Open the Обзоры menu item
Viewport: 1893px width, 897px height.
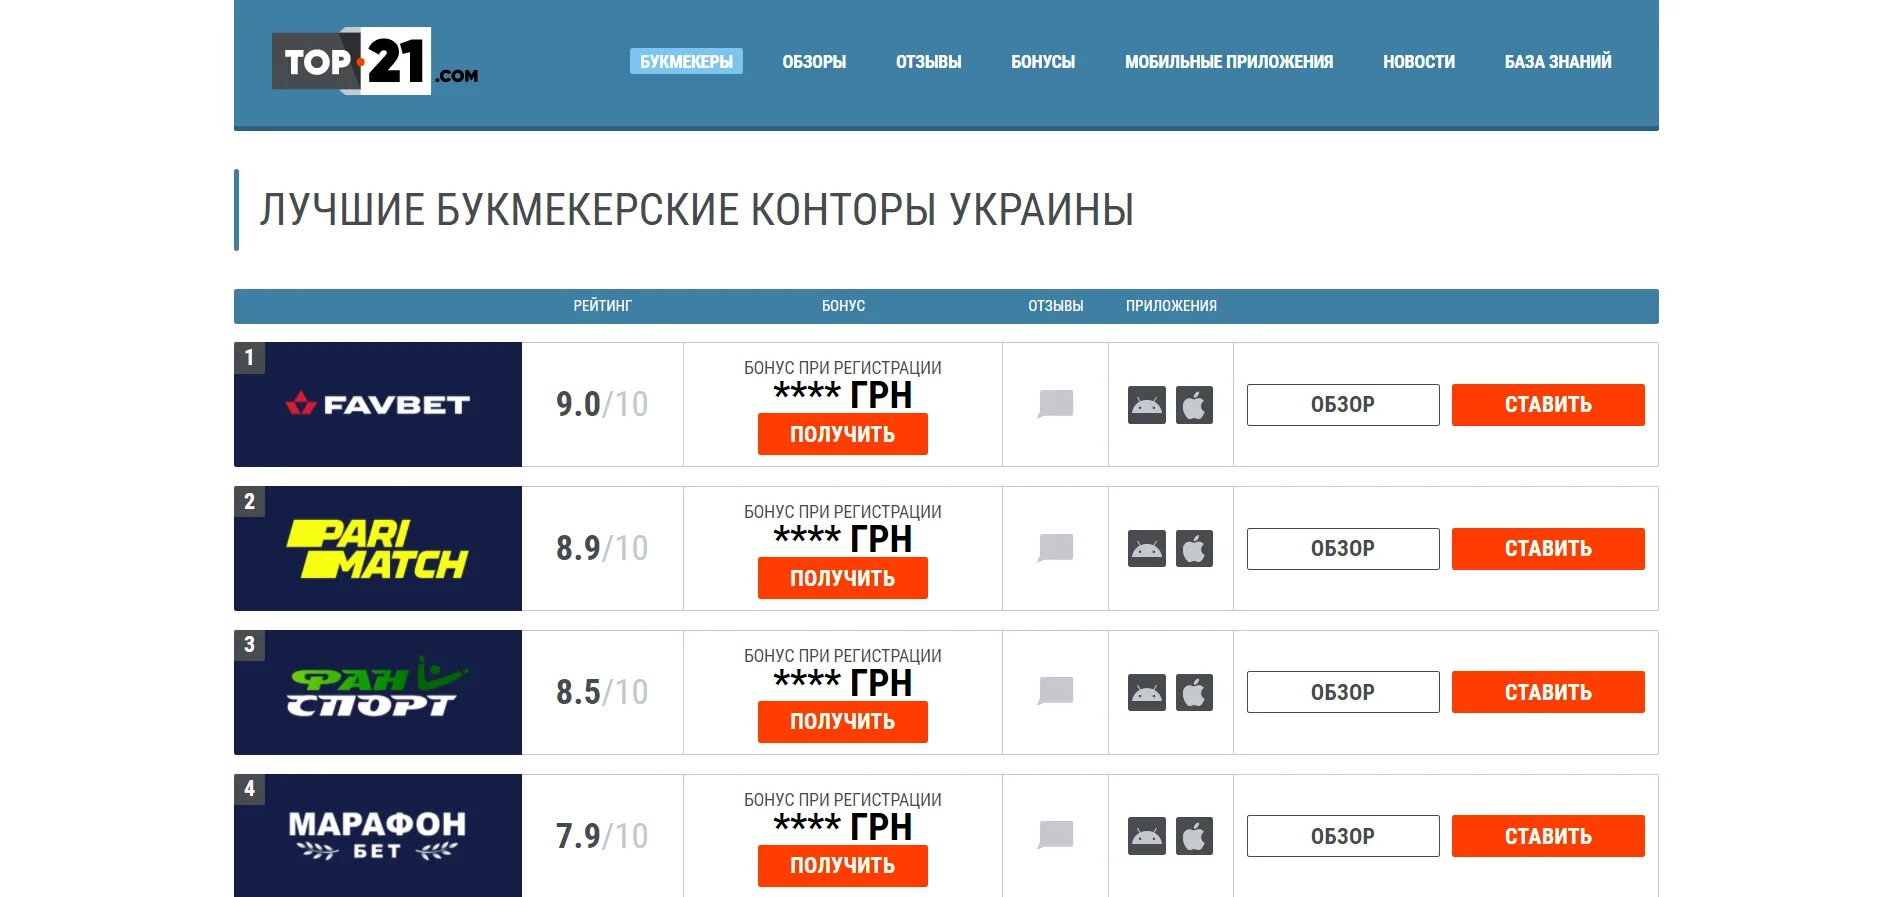[x=814, y=61]
